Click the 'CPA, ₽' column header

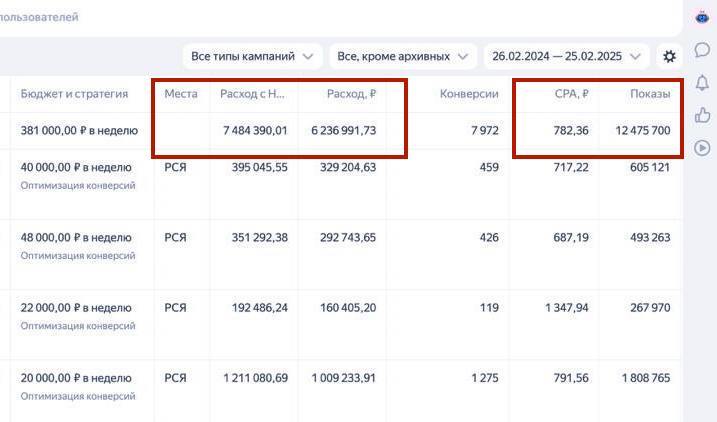[x=571, y=94]
